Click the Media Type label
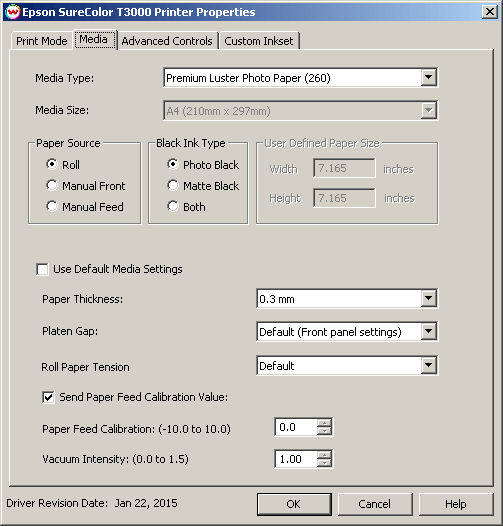 click(64, 78)
